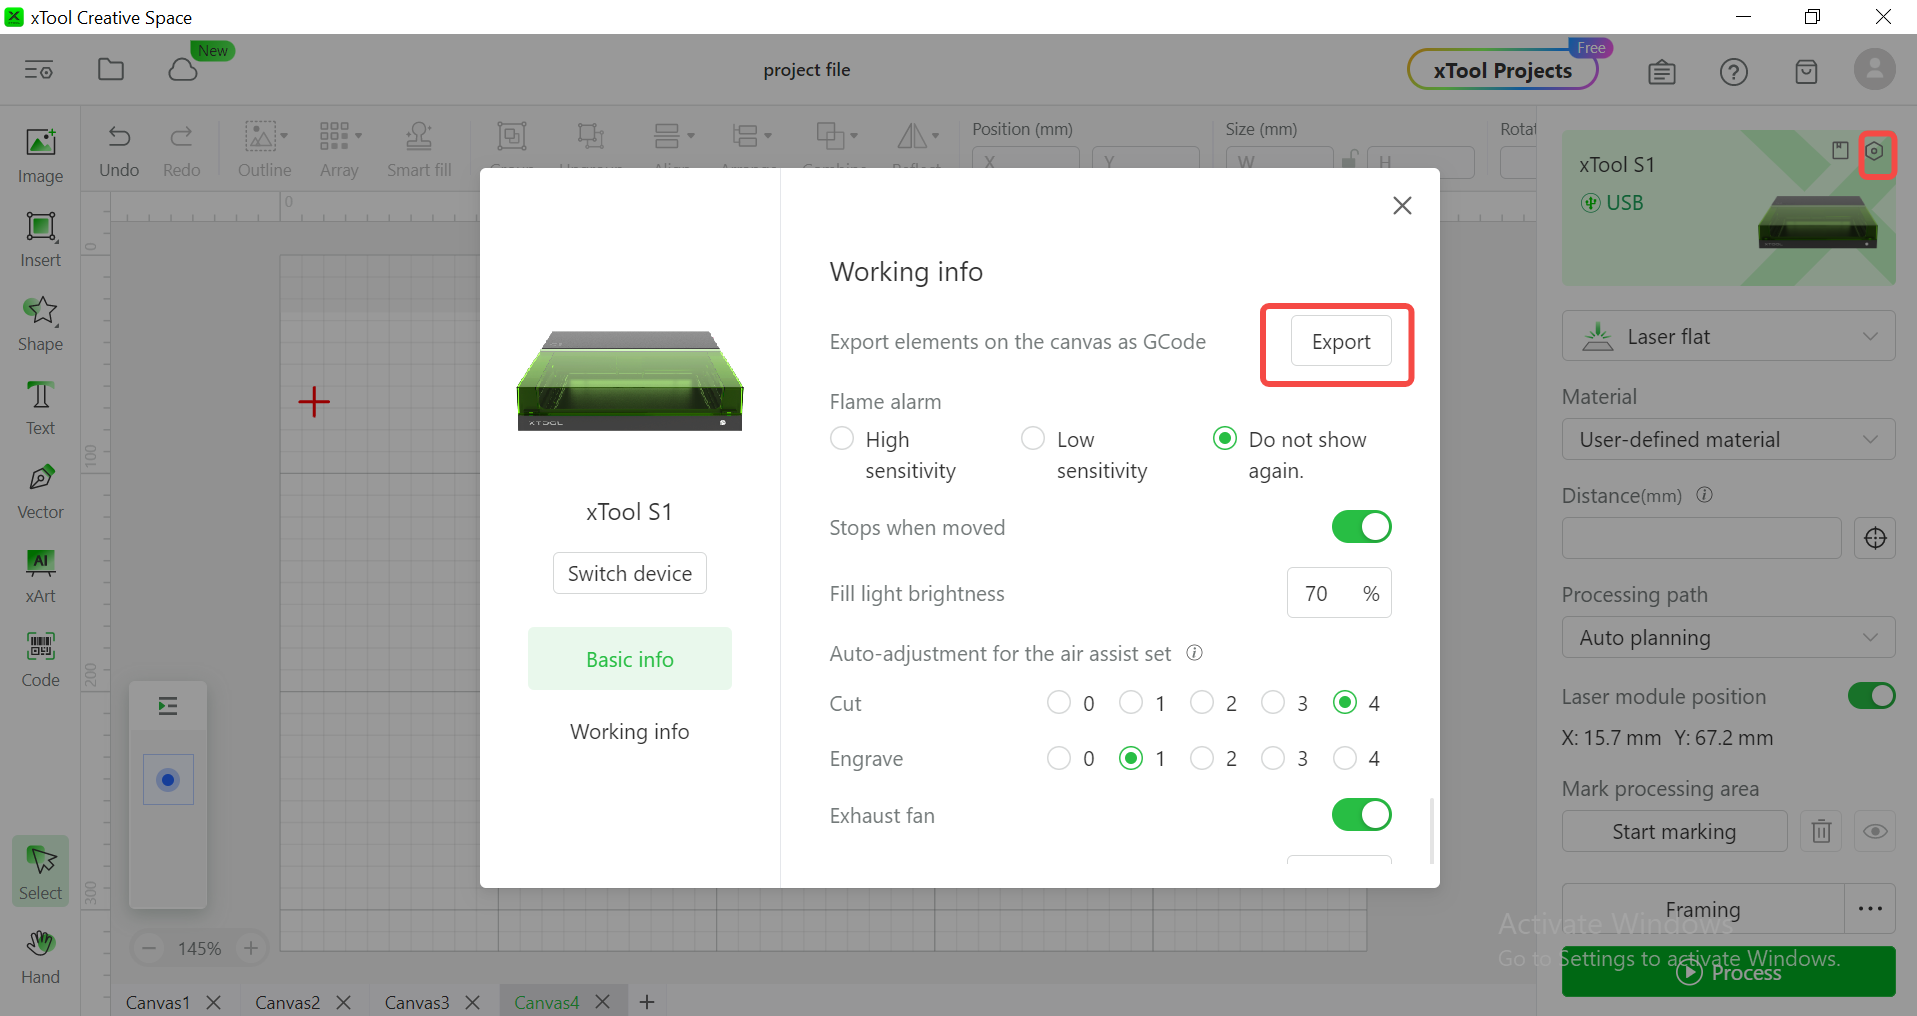Switch to Basic info tab
The image size is (1917, 1016).
630,659
